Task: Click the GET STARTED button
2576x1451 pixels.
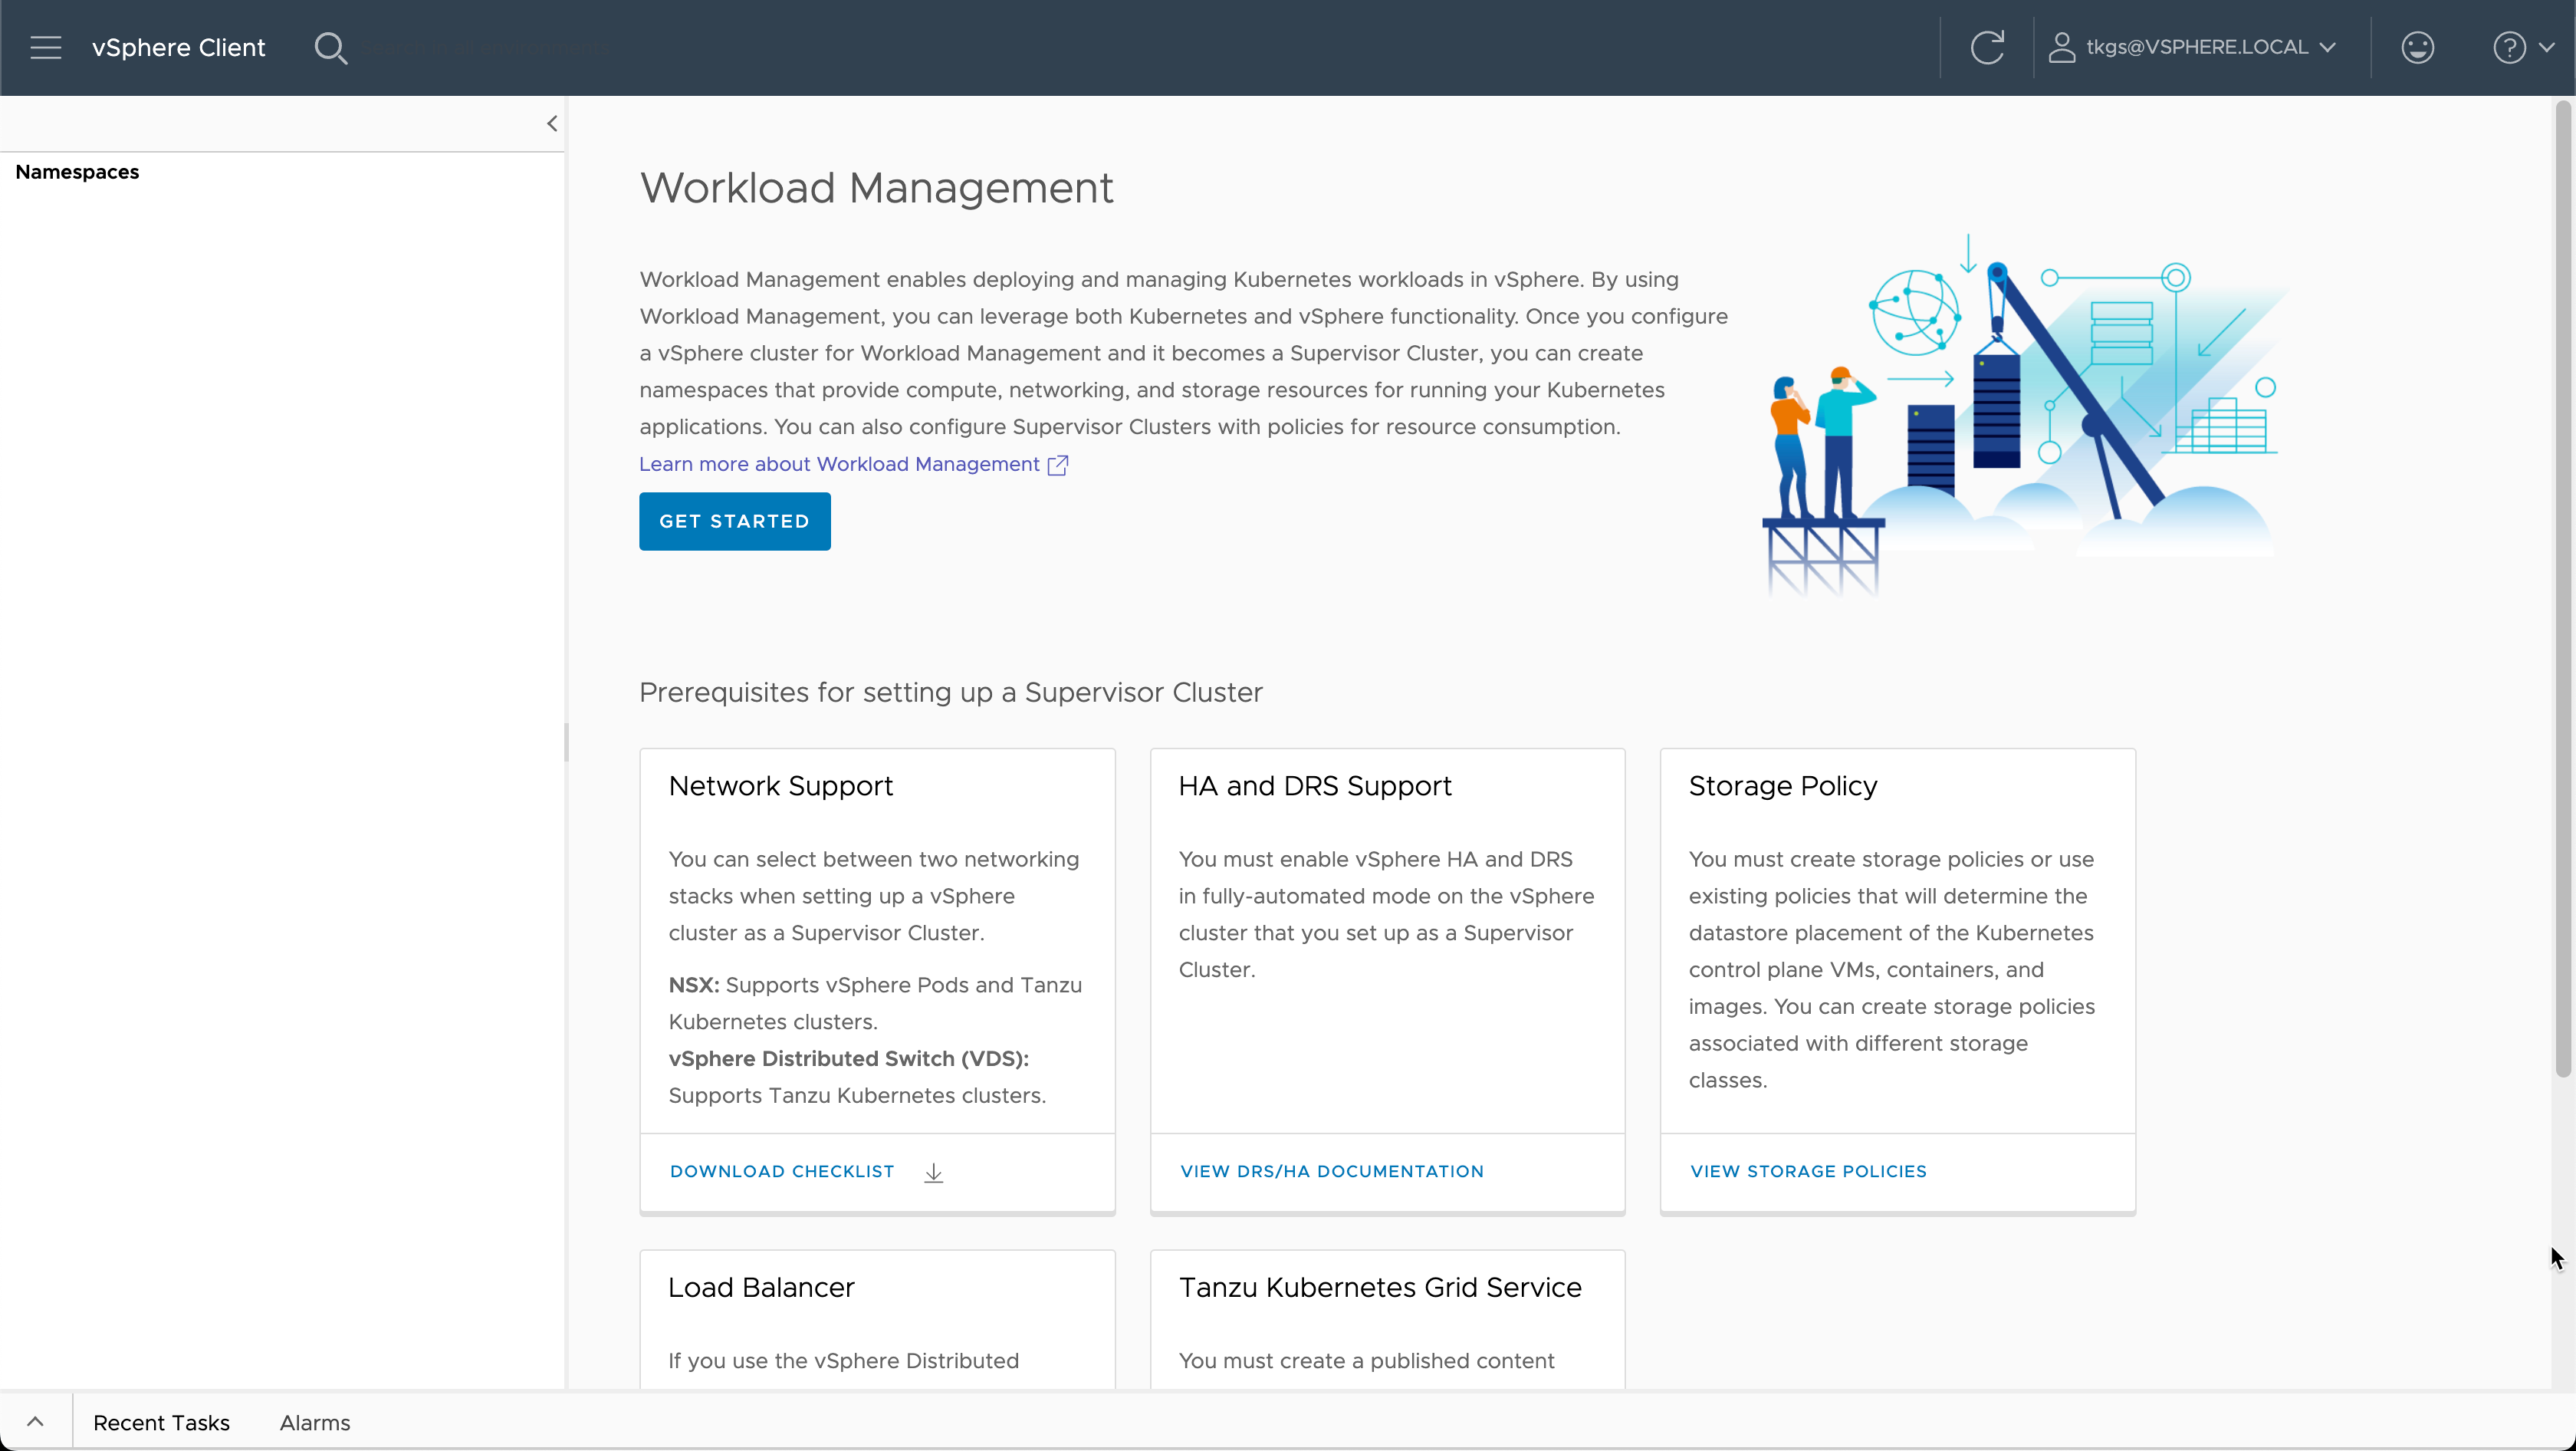Action: (x=734, y=521)
